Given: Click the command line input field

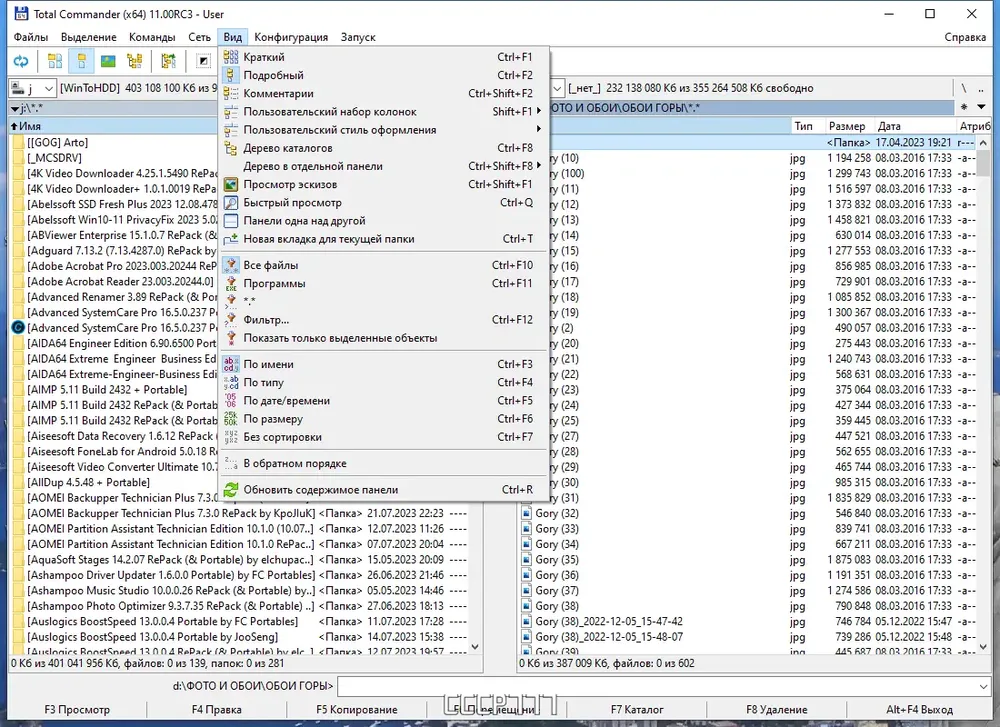Looking at the screenshot, I should pyautogui.click(x=657, y=686).
